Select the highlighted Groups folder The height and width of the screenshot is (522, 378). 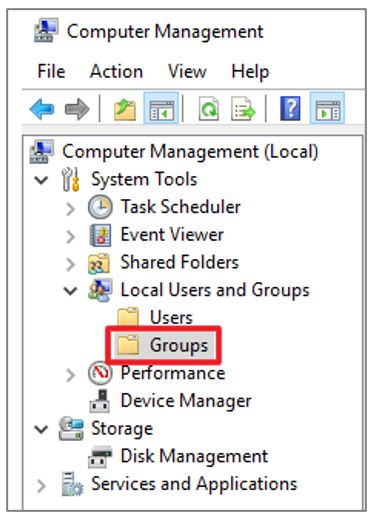[163, 345]
